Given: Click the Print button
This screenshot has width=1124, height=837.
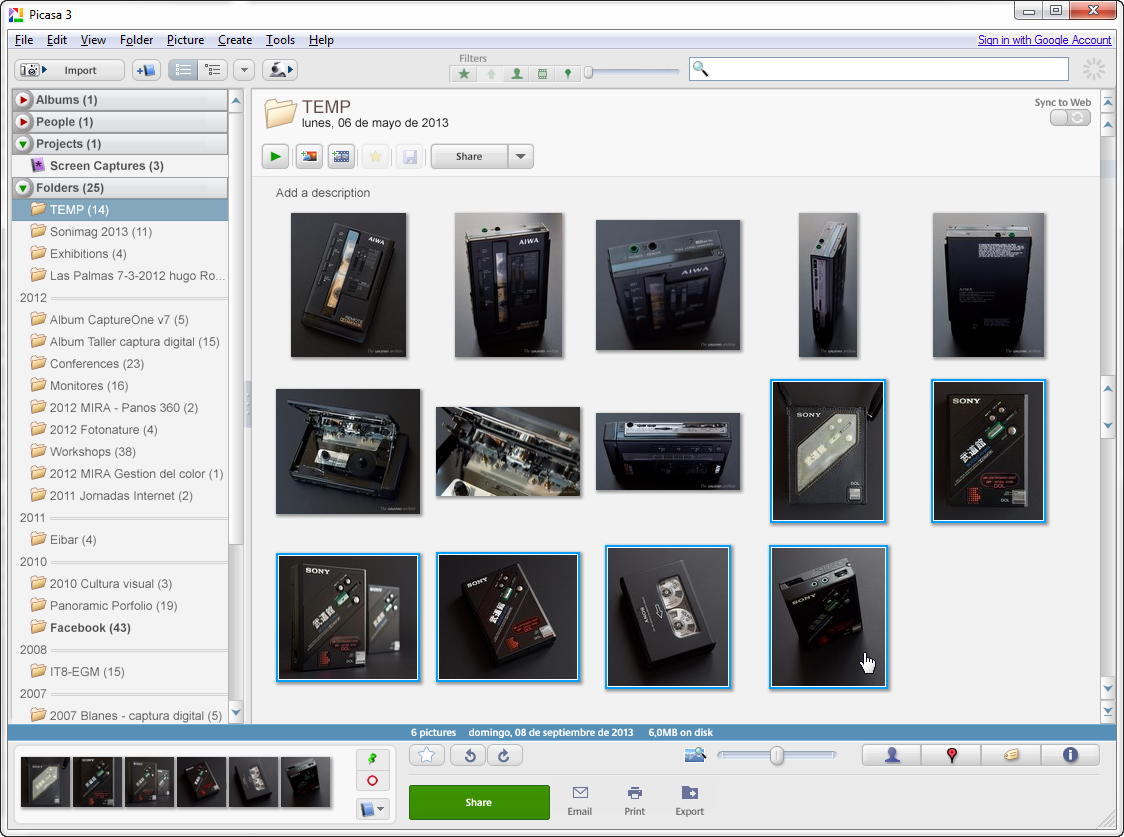Looking at the screenshot, I should pyautogui.click(x=634, y=800).
